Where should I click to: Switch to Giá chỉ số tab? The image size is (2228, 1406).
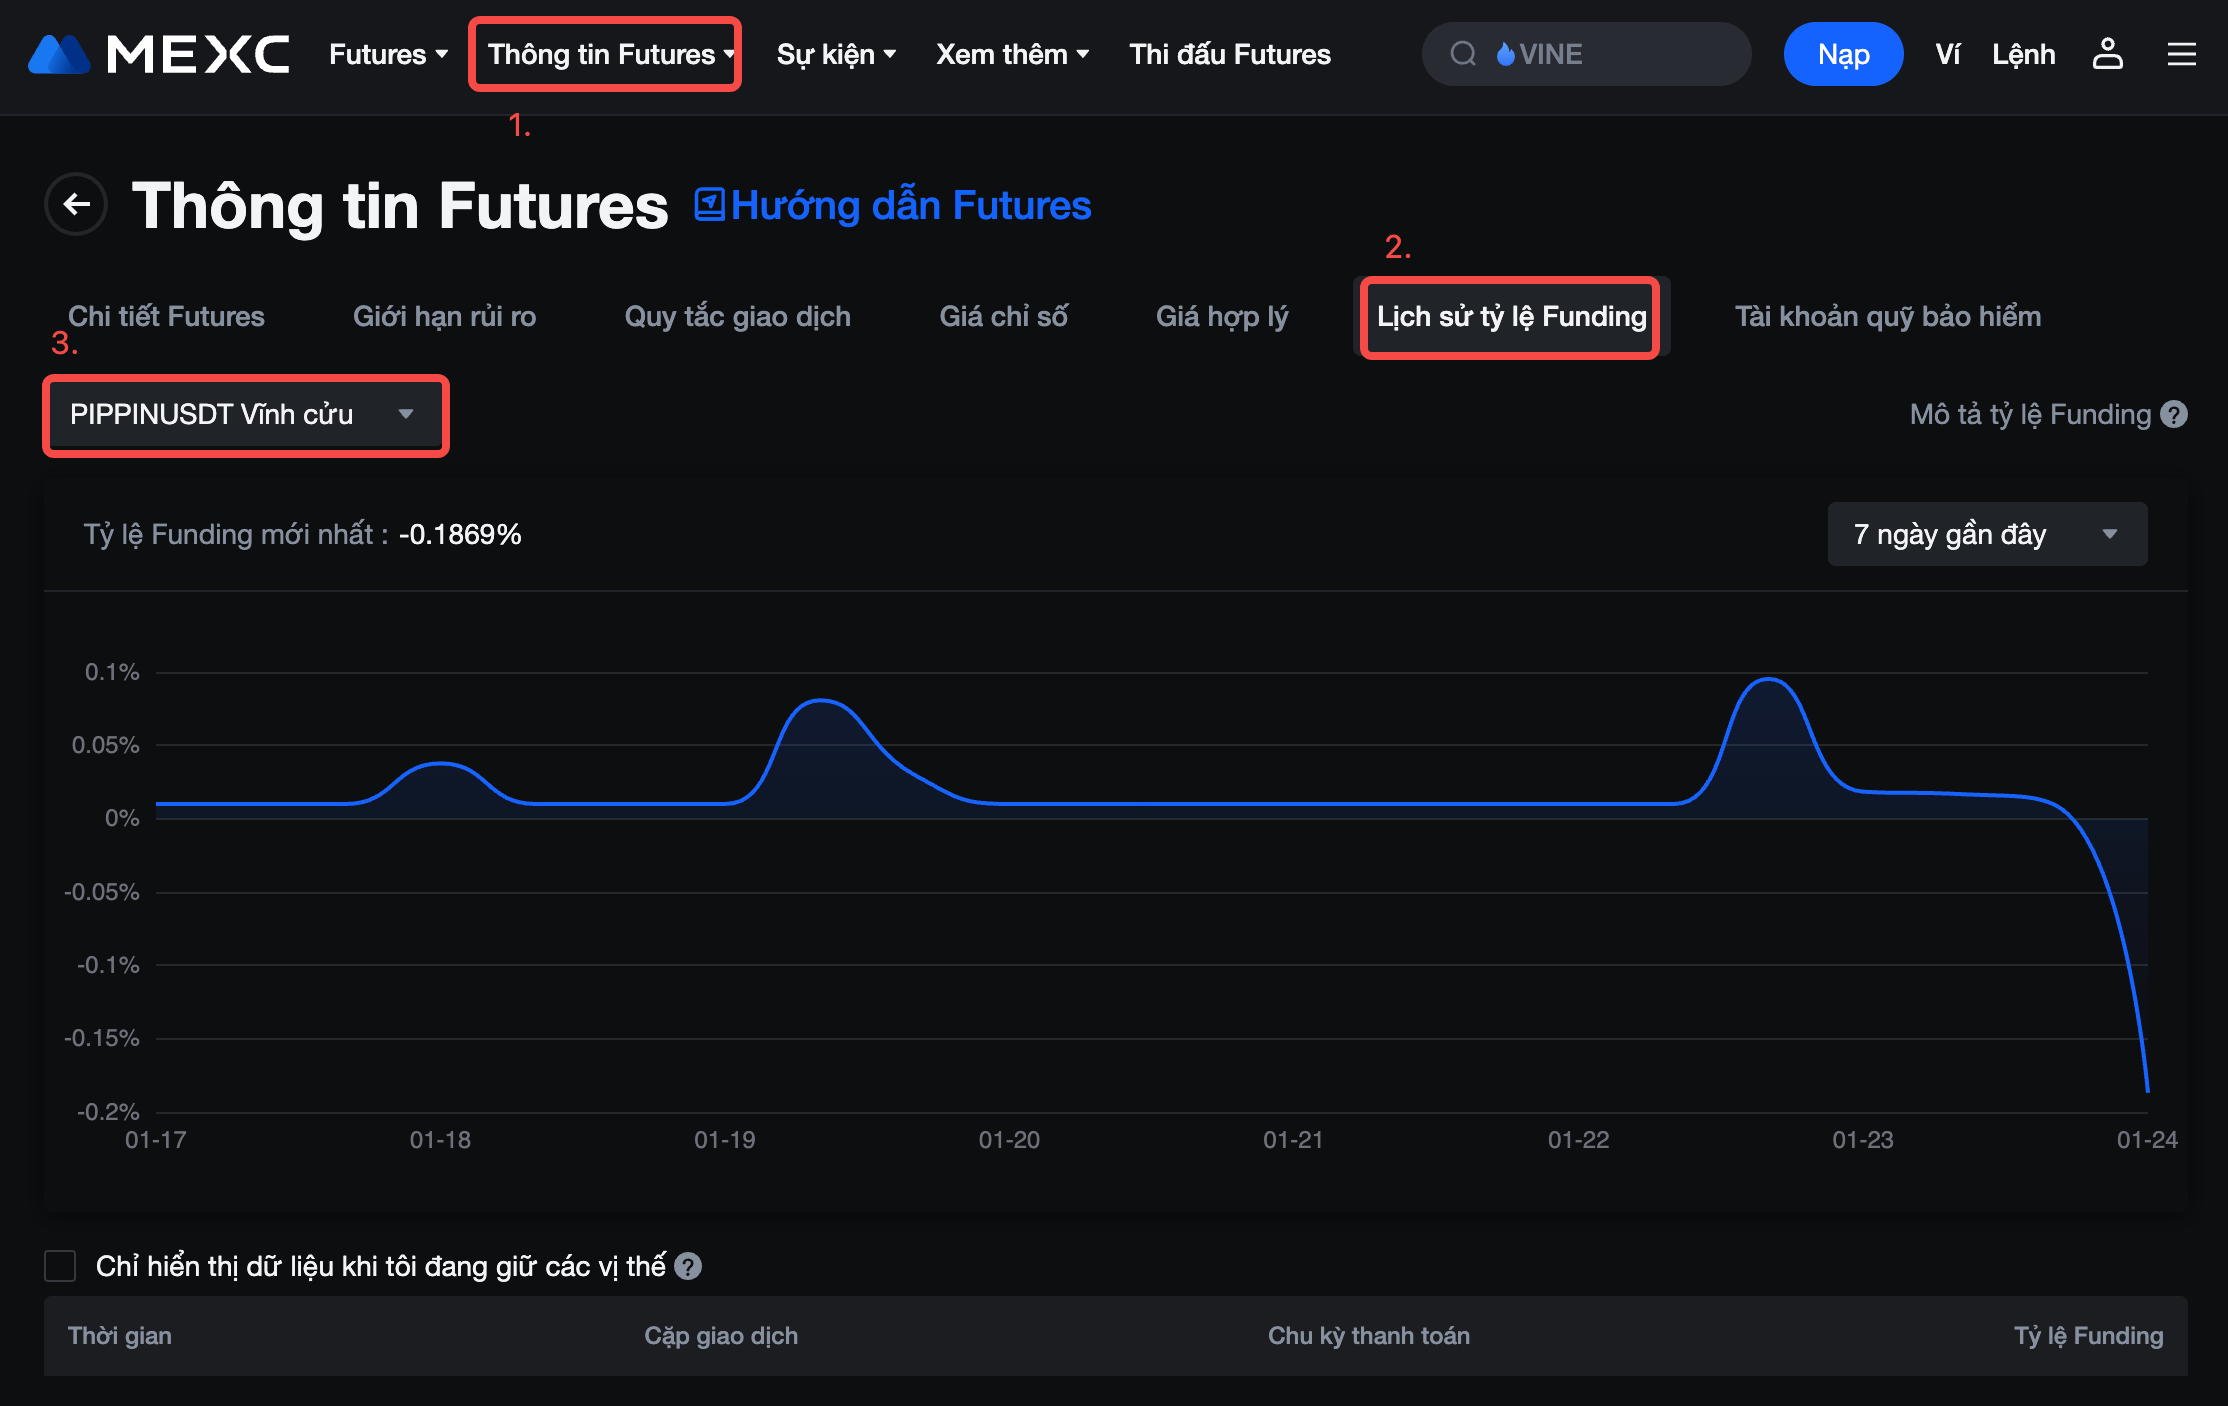tap(1003, 316)
